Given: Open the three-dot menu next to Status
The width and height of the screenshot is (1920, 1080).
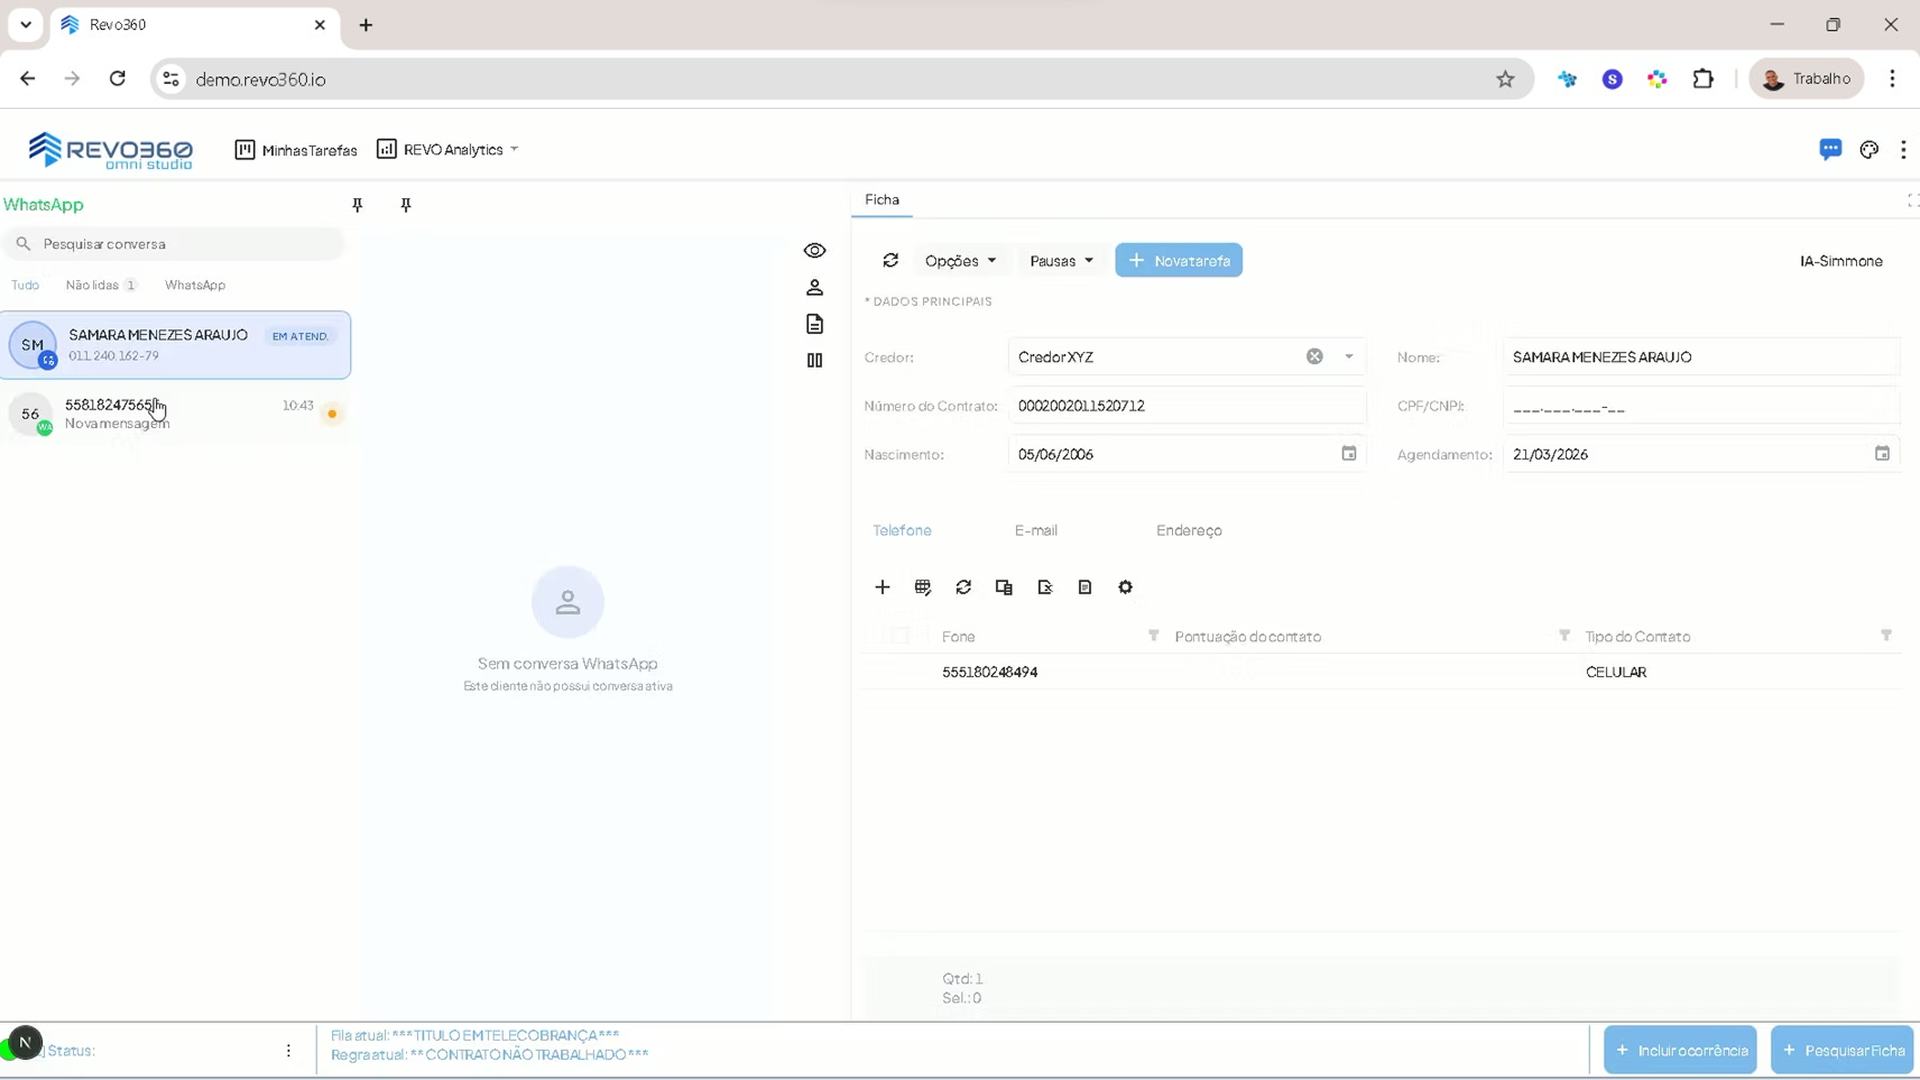Looking at the screenshot, I should click(x=288, y=1050).
